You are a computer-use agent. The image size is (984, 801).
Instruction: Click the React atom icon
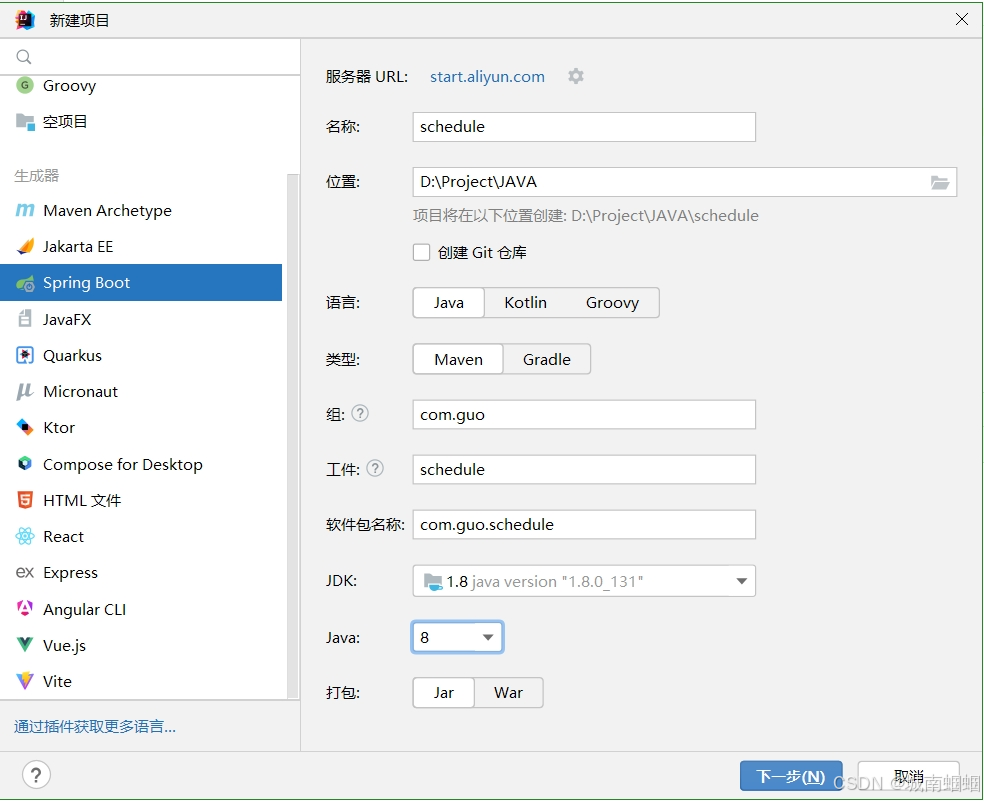pos(24,536)
